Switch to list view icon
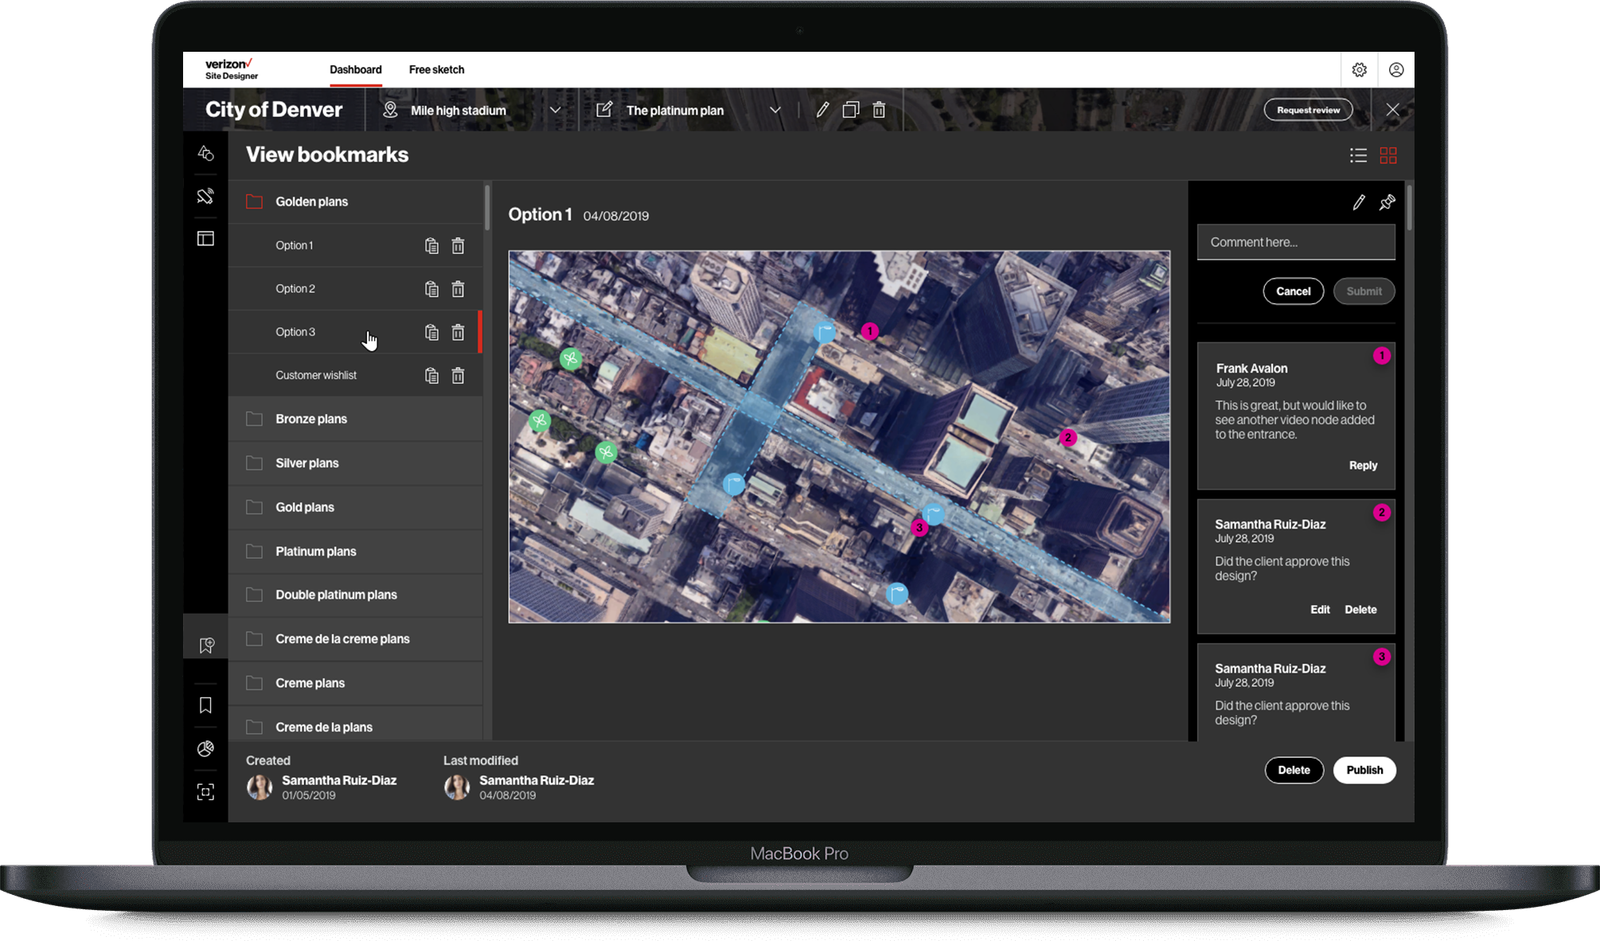Screen dimensions: 1600x941 coord(1358,155)
